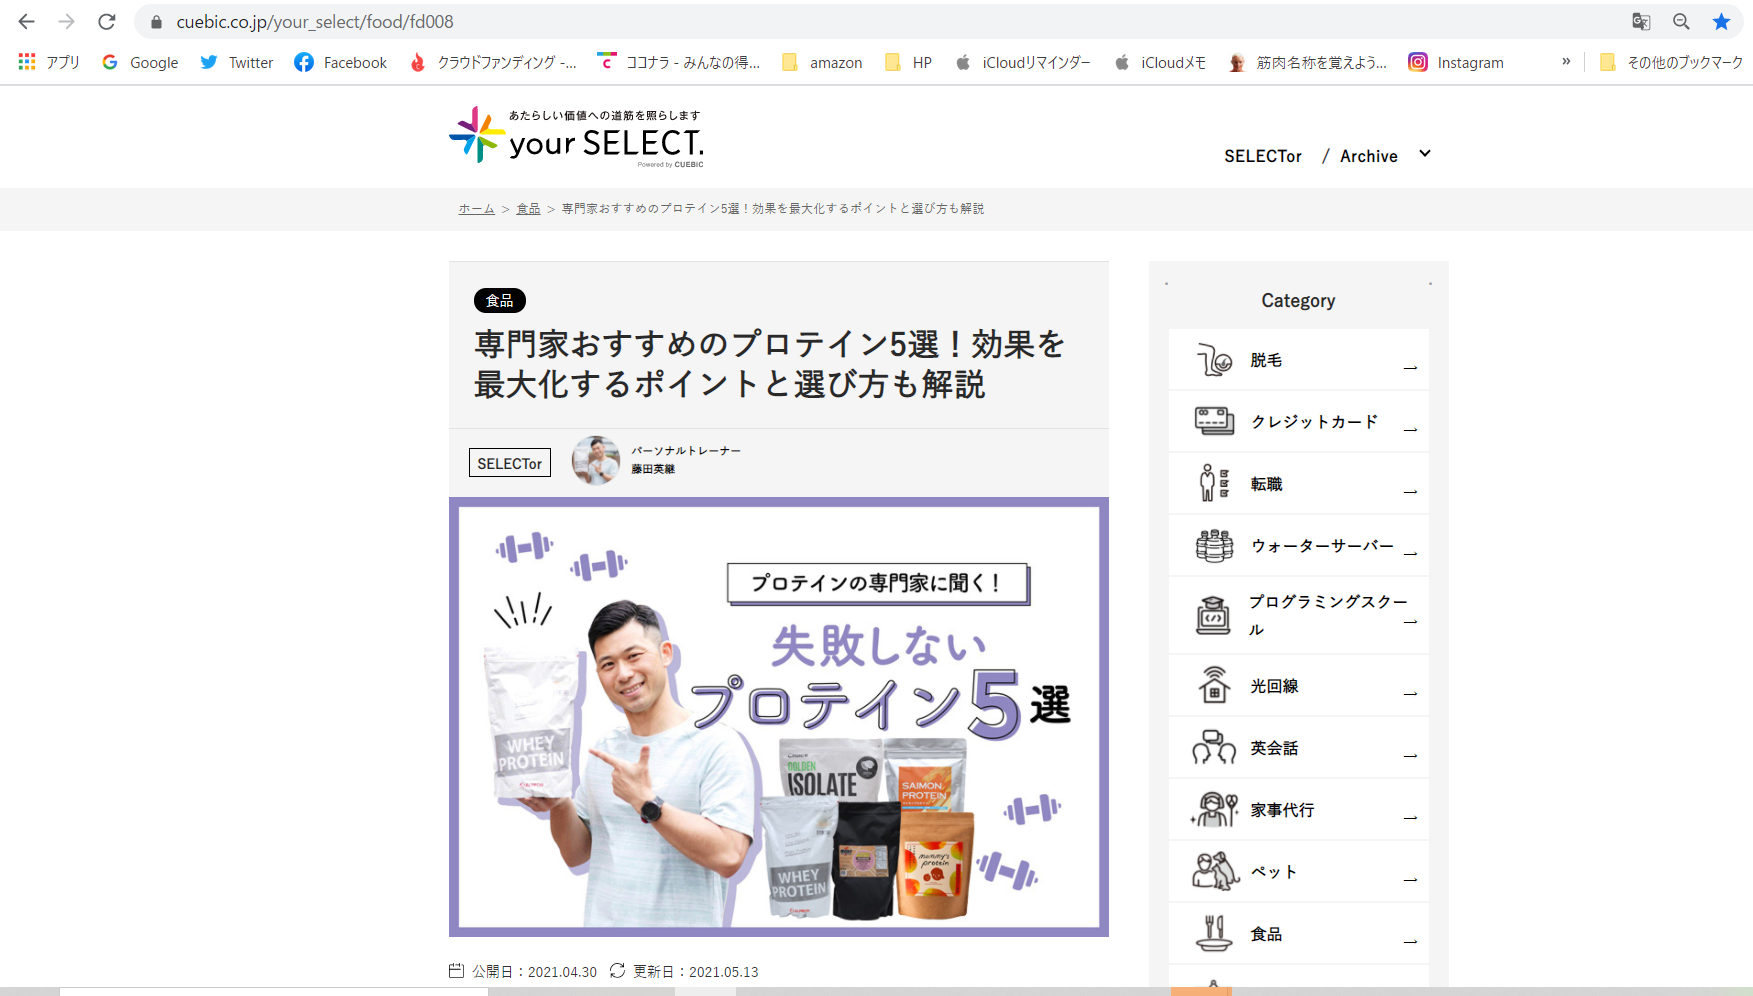Select the クレジットカード category
The image size is (1753, 996).
click(1313, 422)
